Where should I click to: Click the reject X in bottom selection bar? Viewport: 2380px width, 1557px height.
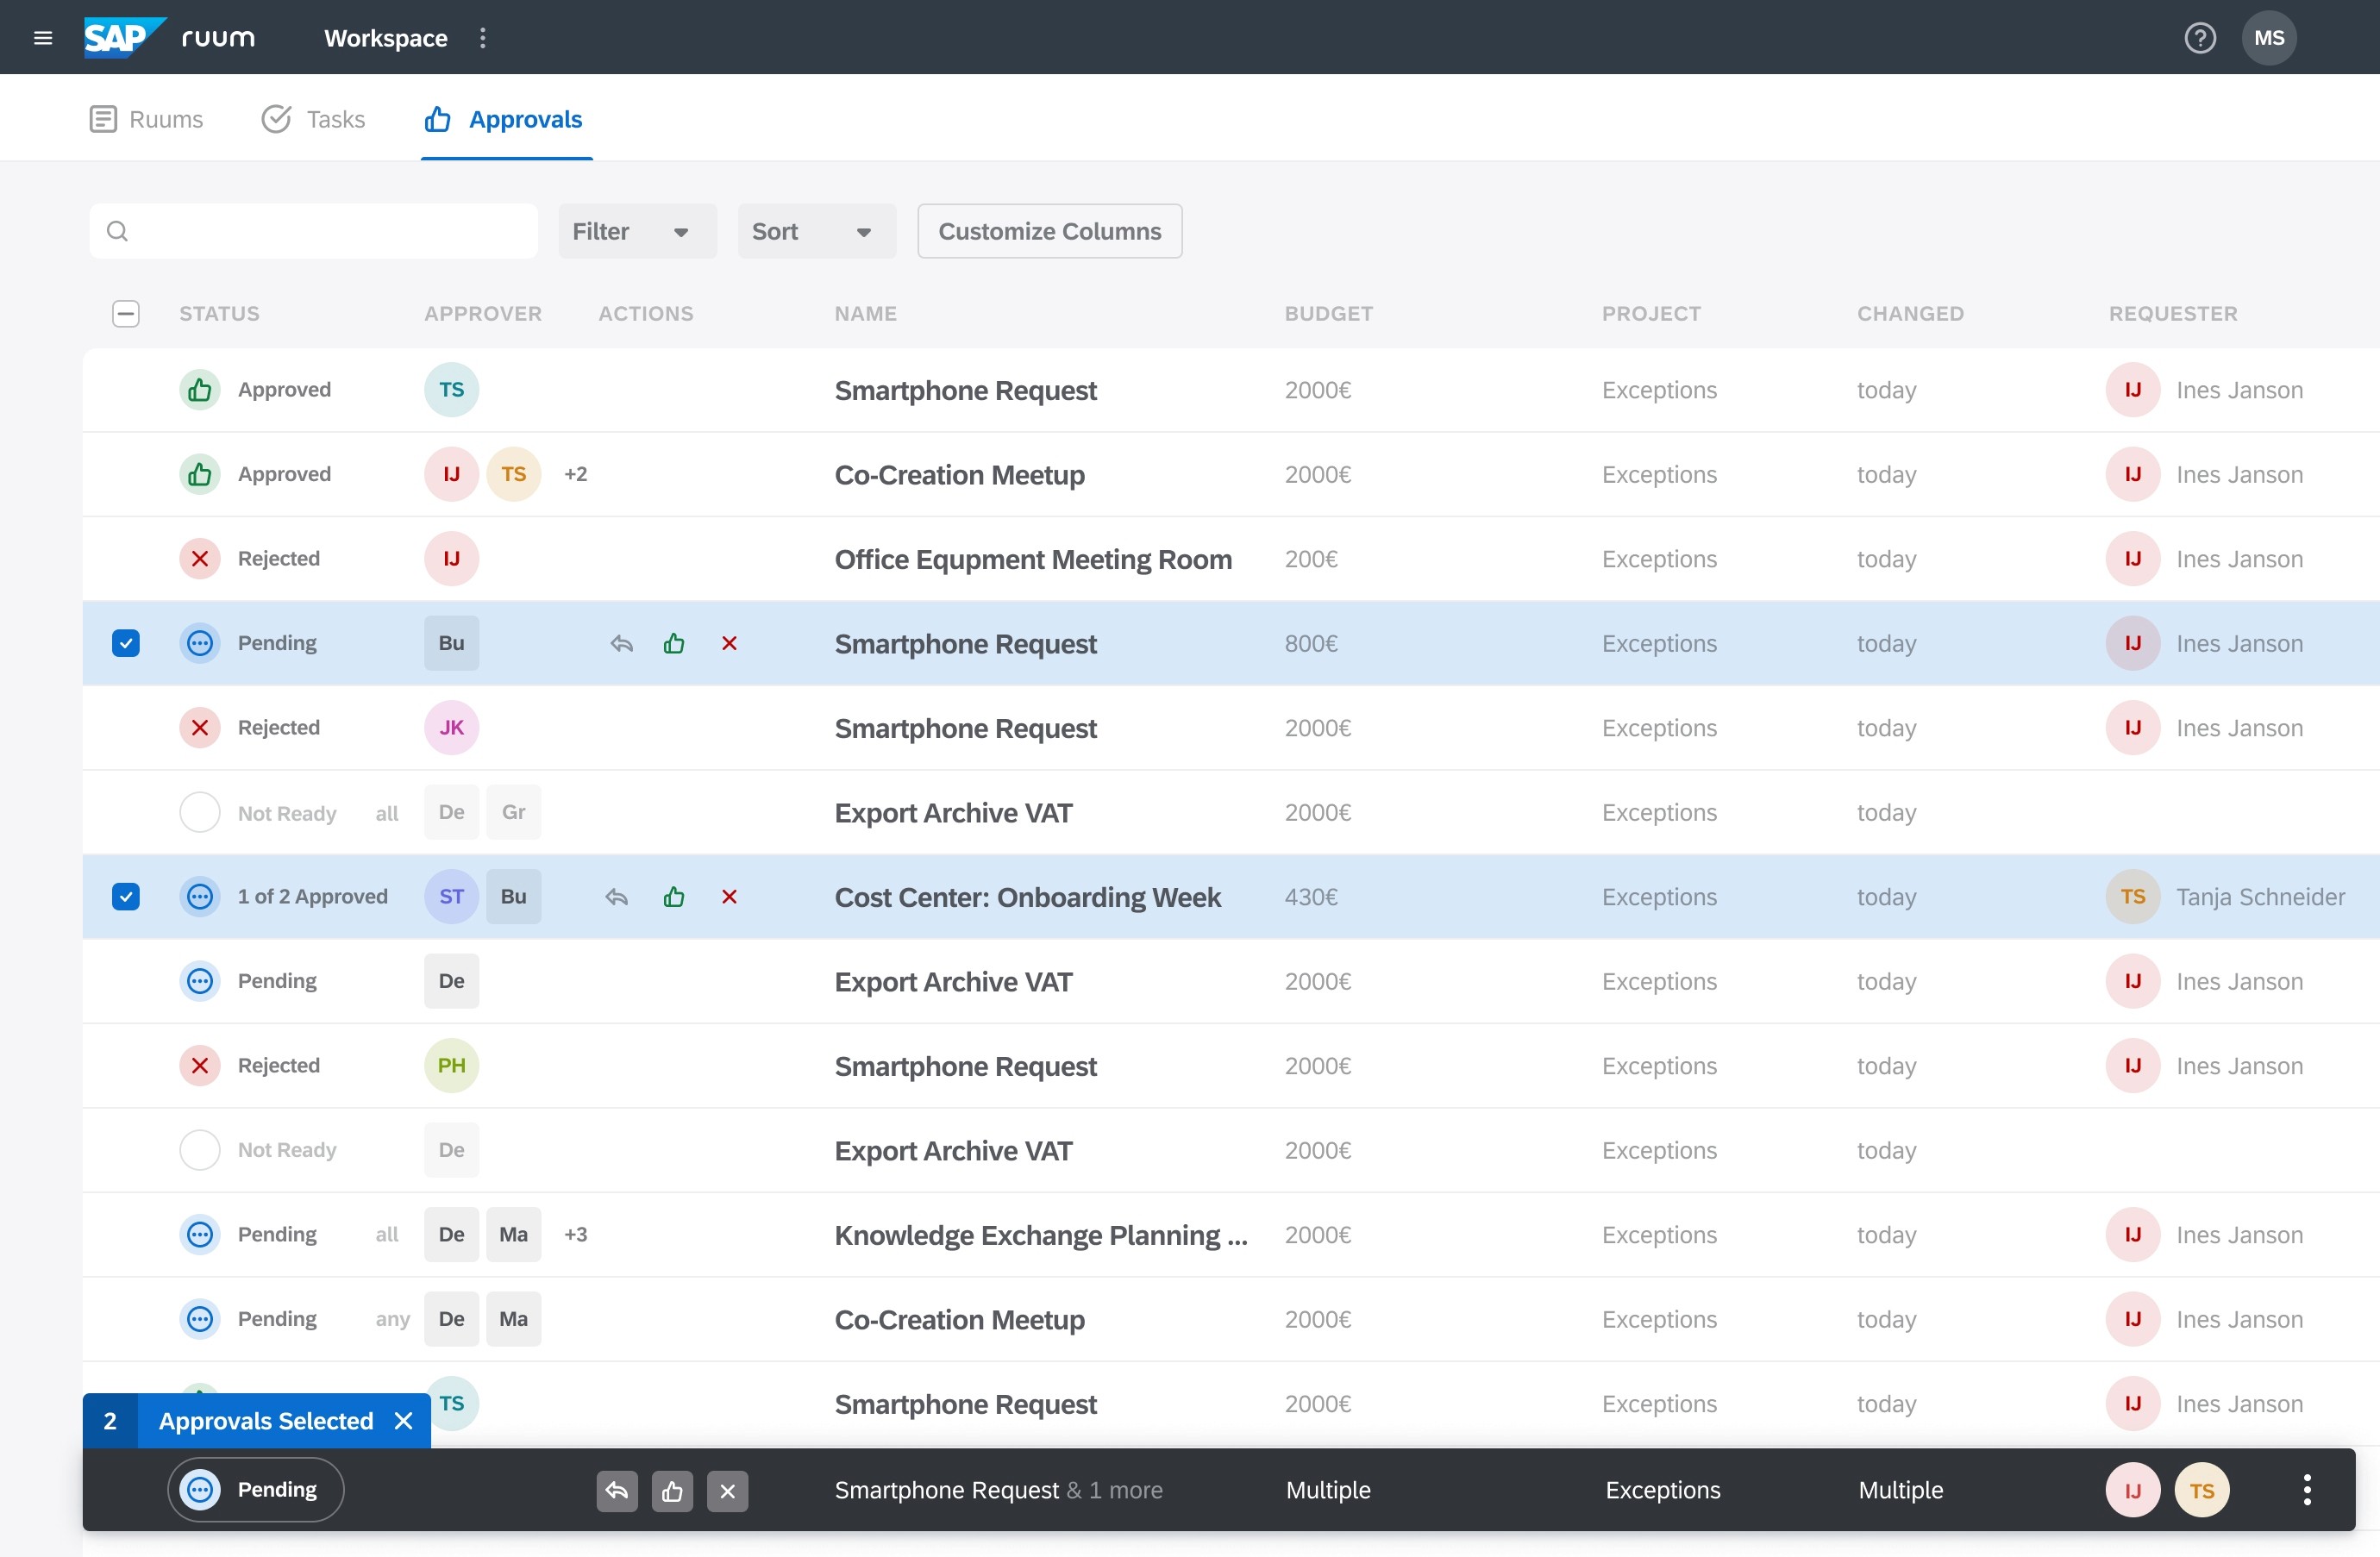[x=727, y=1491]
